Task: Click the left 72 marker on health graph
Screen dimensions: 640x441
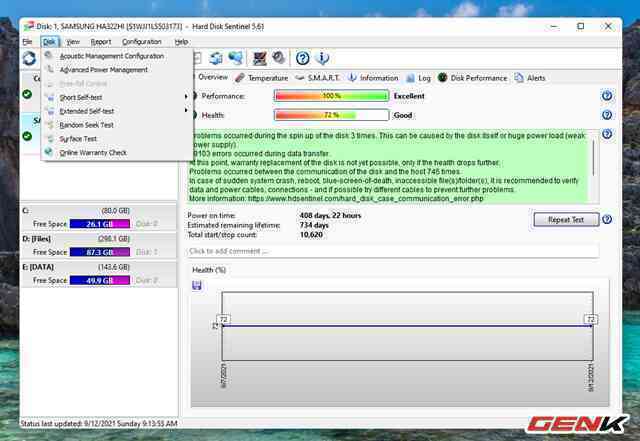Action: [224, 319]
